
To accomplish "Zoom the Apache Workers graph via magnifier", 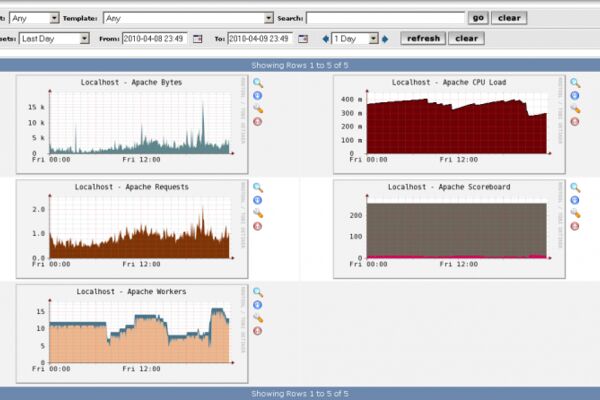I will [258, 292].
